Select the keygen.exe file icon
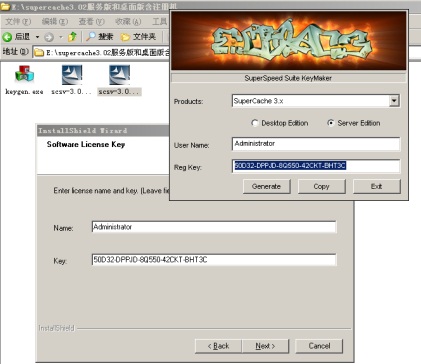The image size is (421, 364). click(x=24, y=74)
